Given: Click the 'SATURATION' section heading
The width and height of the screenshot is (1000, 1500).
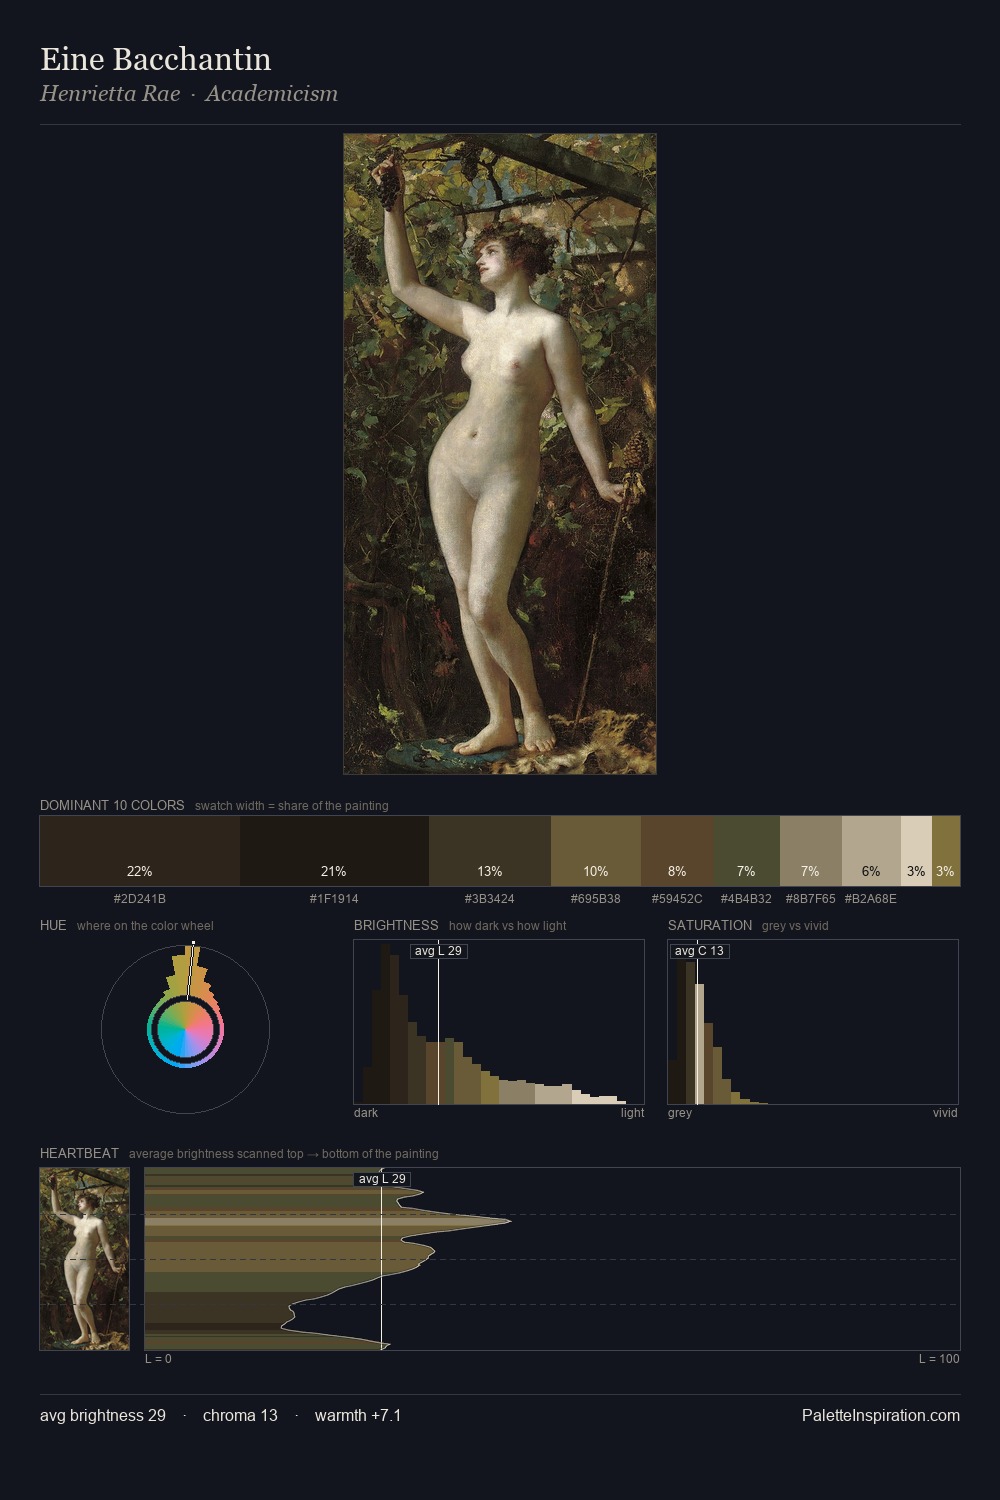Looking at the screenshot, I should coord(710,925).
